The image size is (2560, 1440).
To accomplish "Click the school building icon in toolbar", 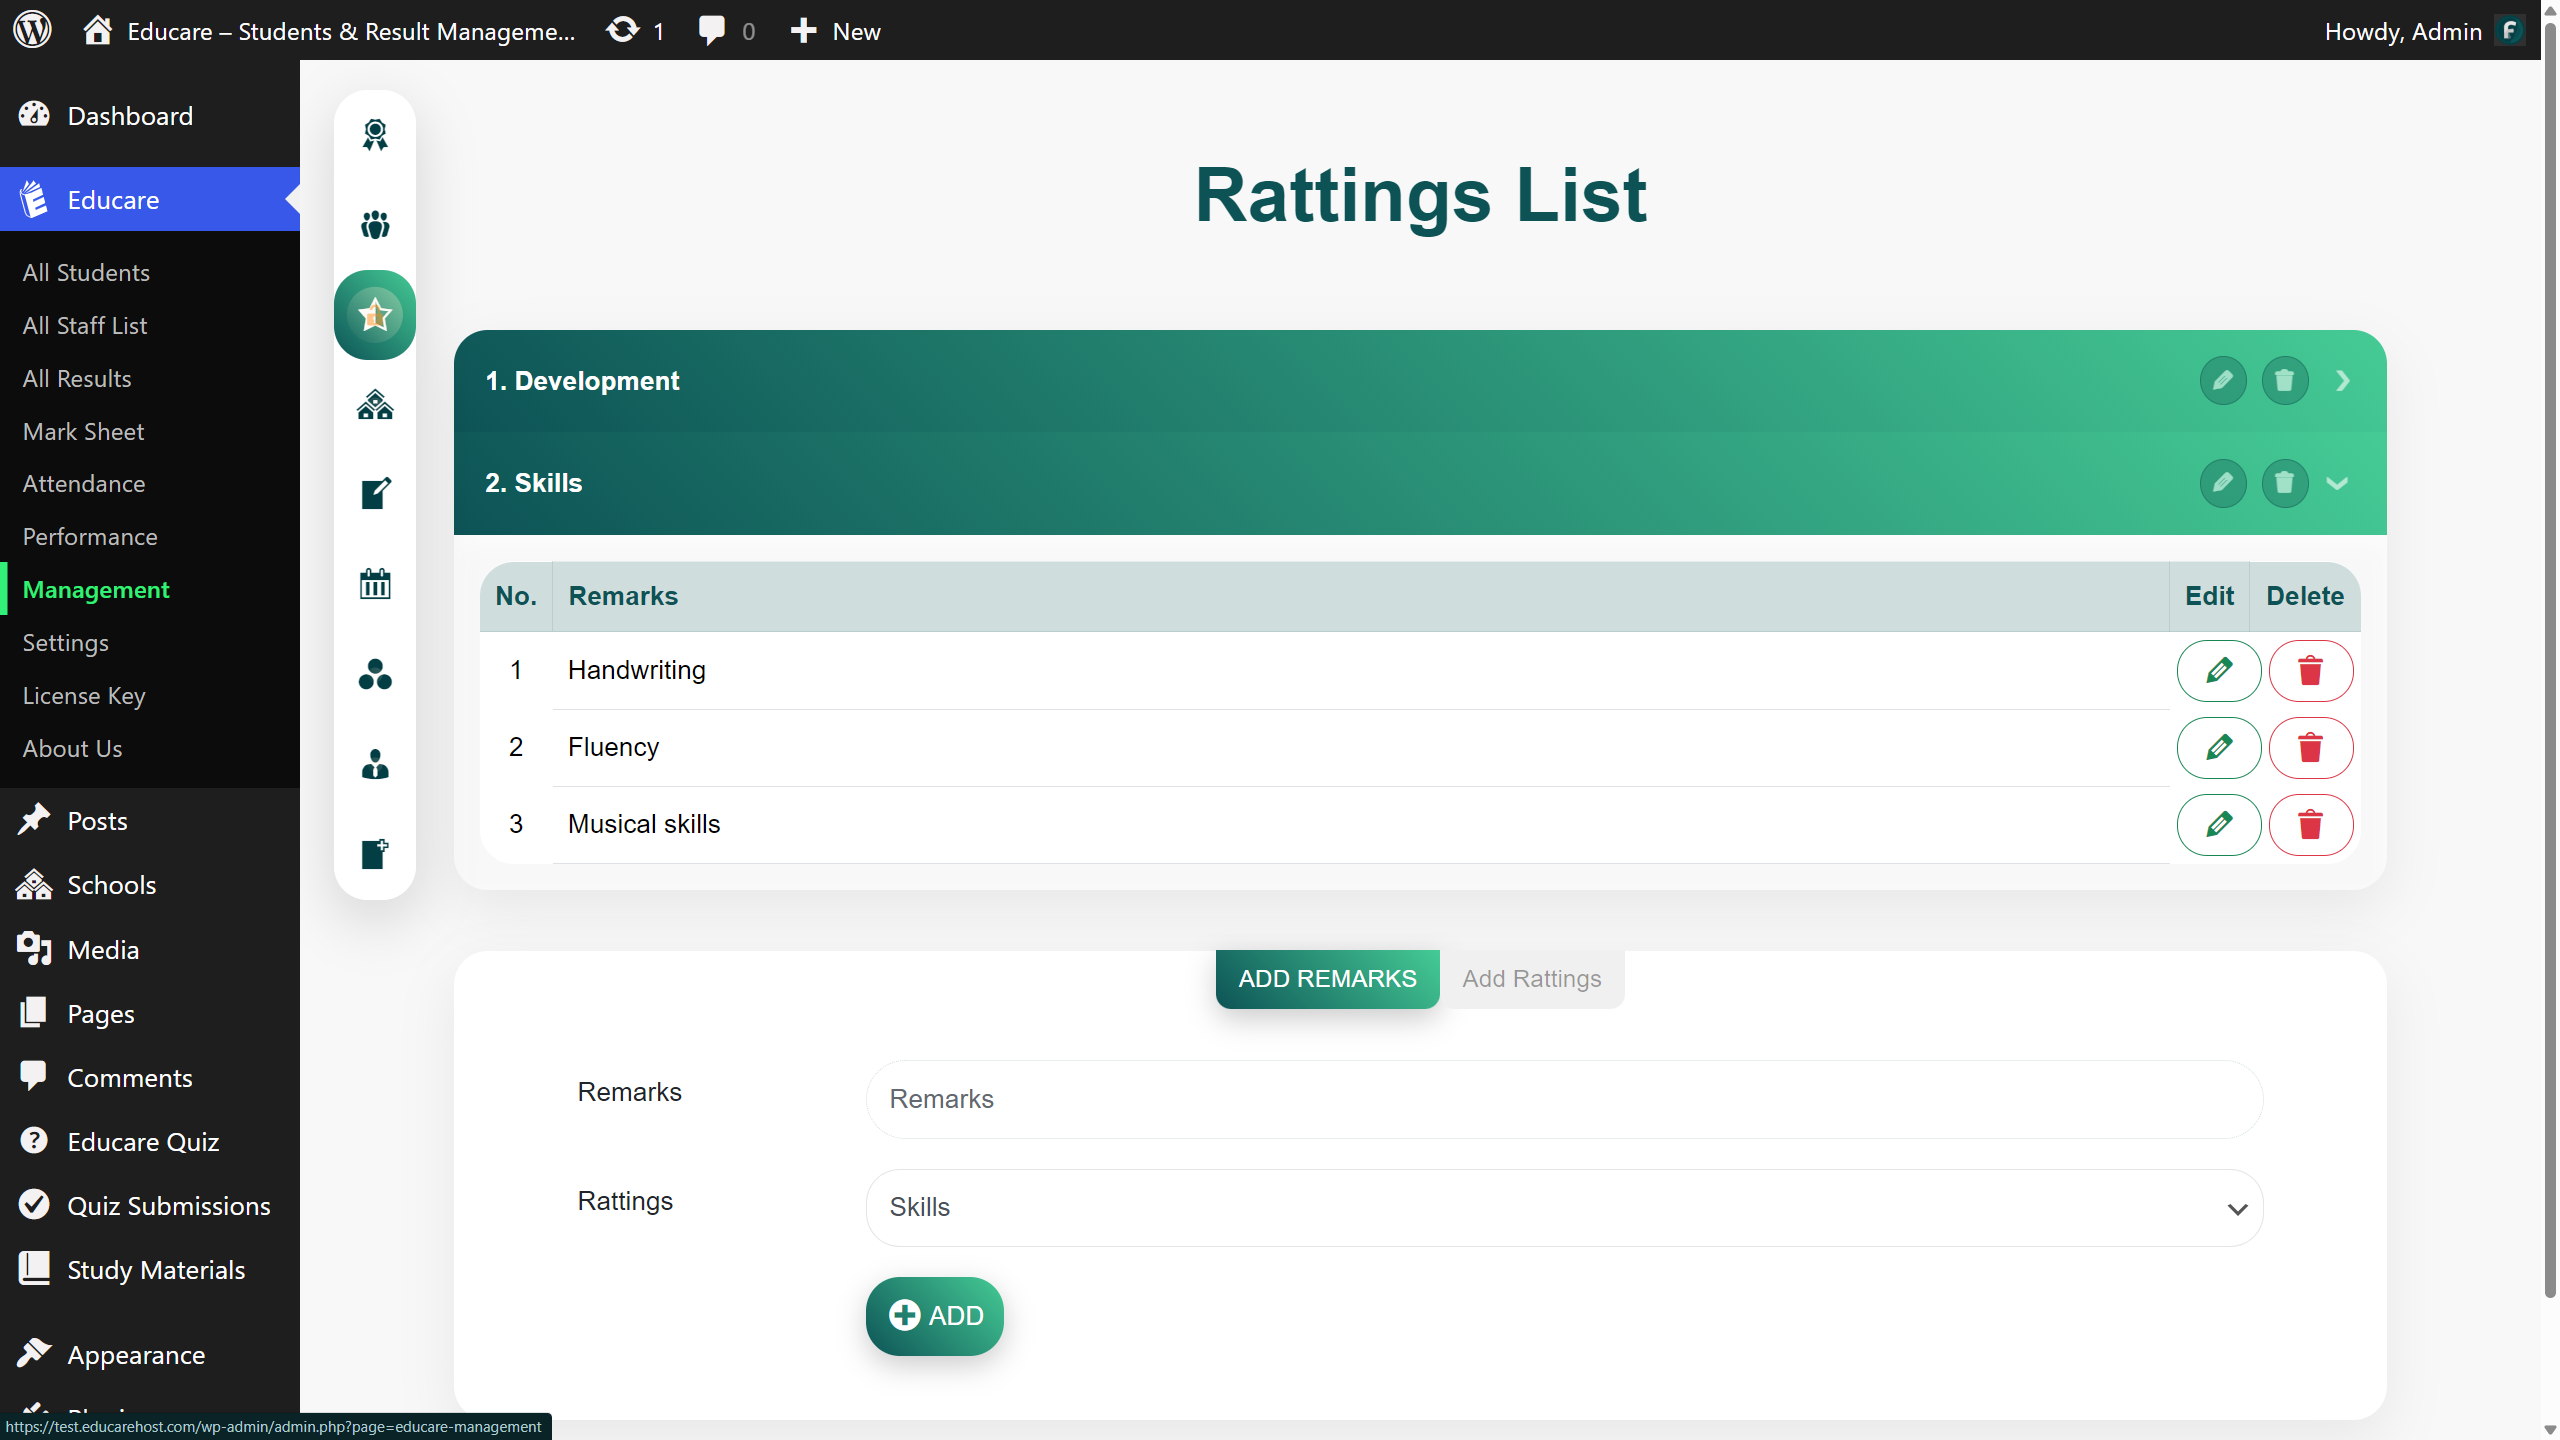I will click(x=375, y=405).
